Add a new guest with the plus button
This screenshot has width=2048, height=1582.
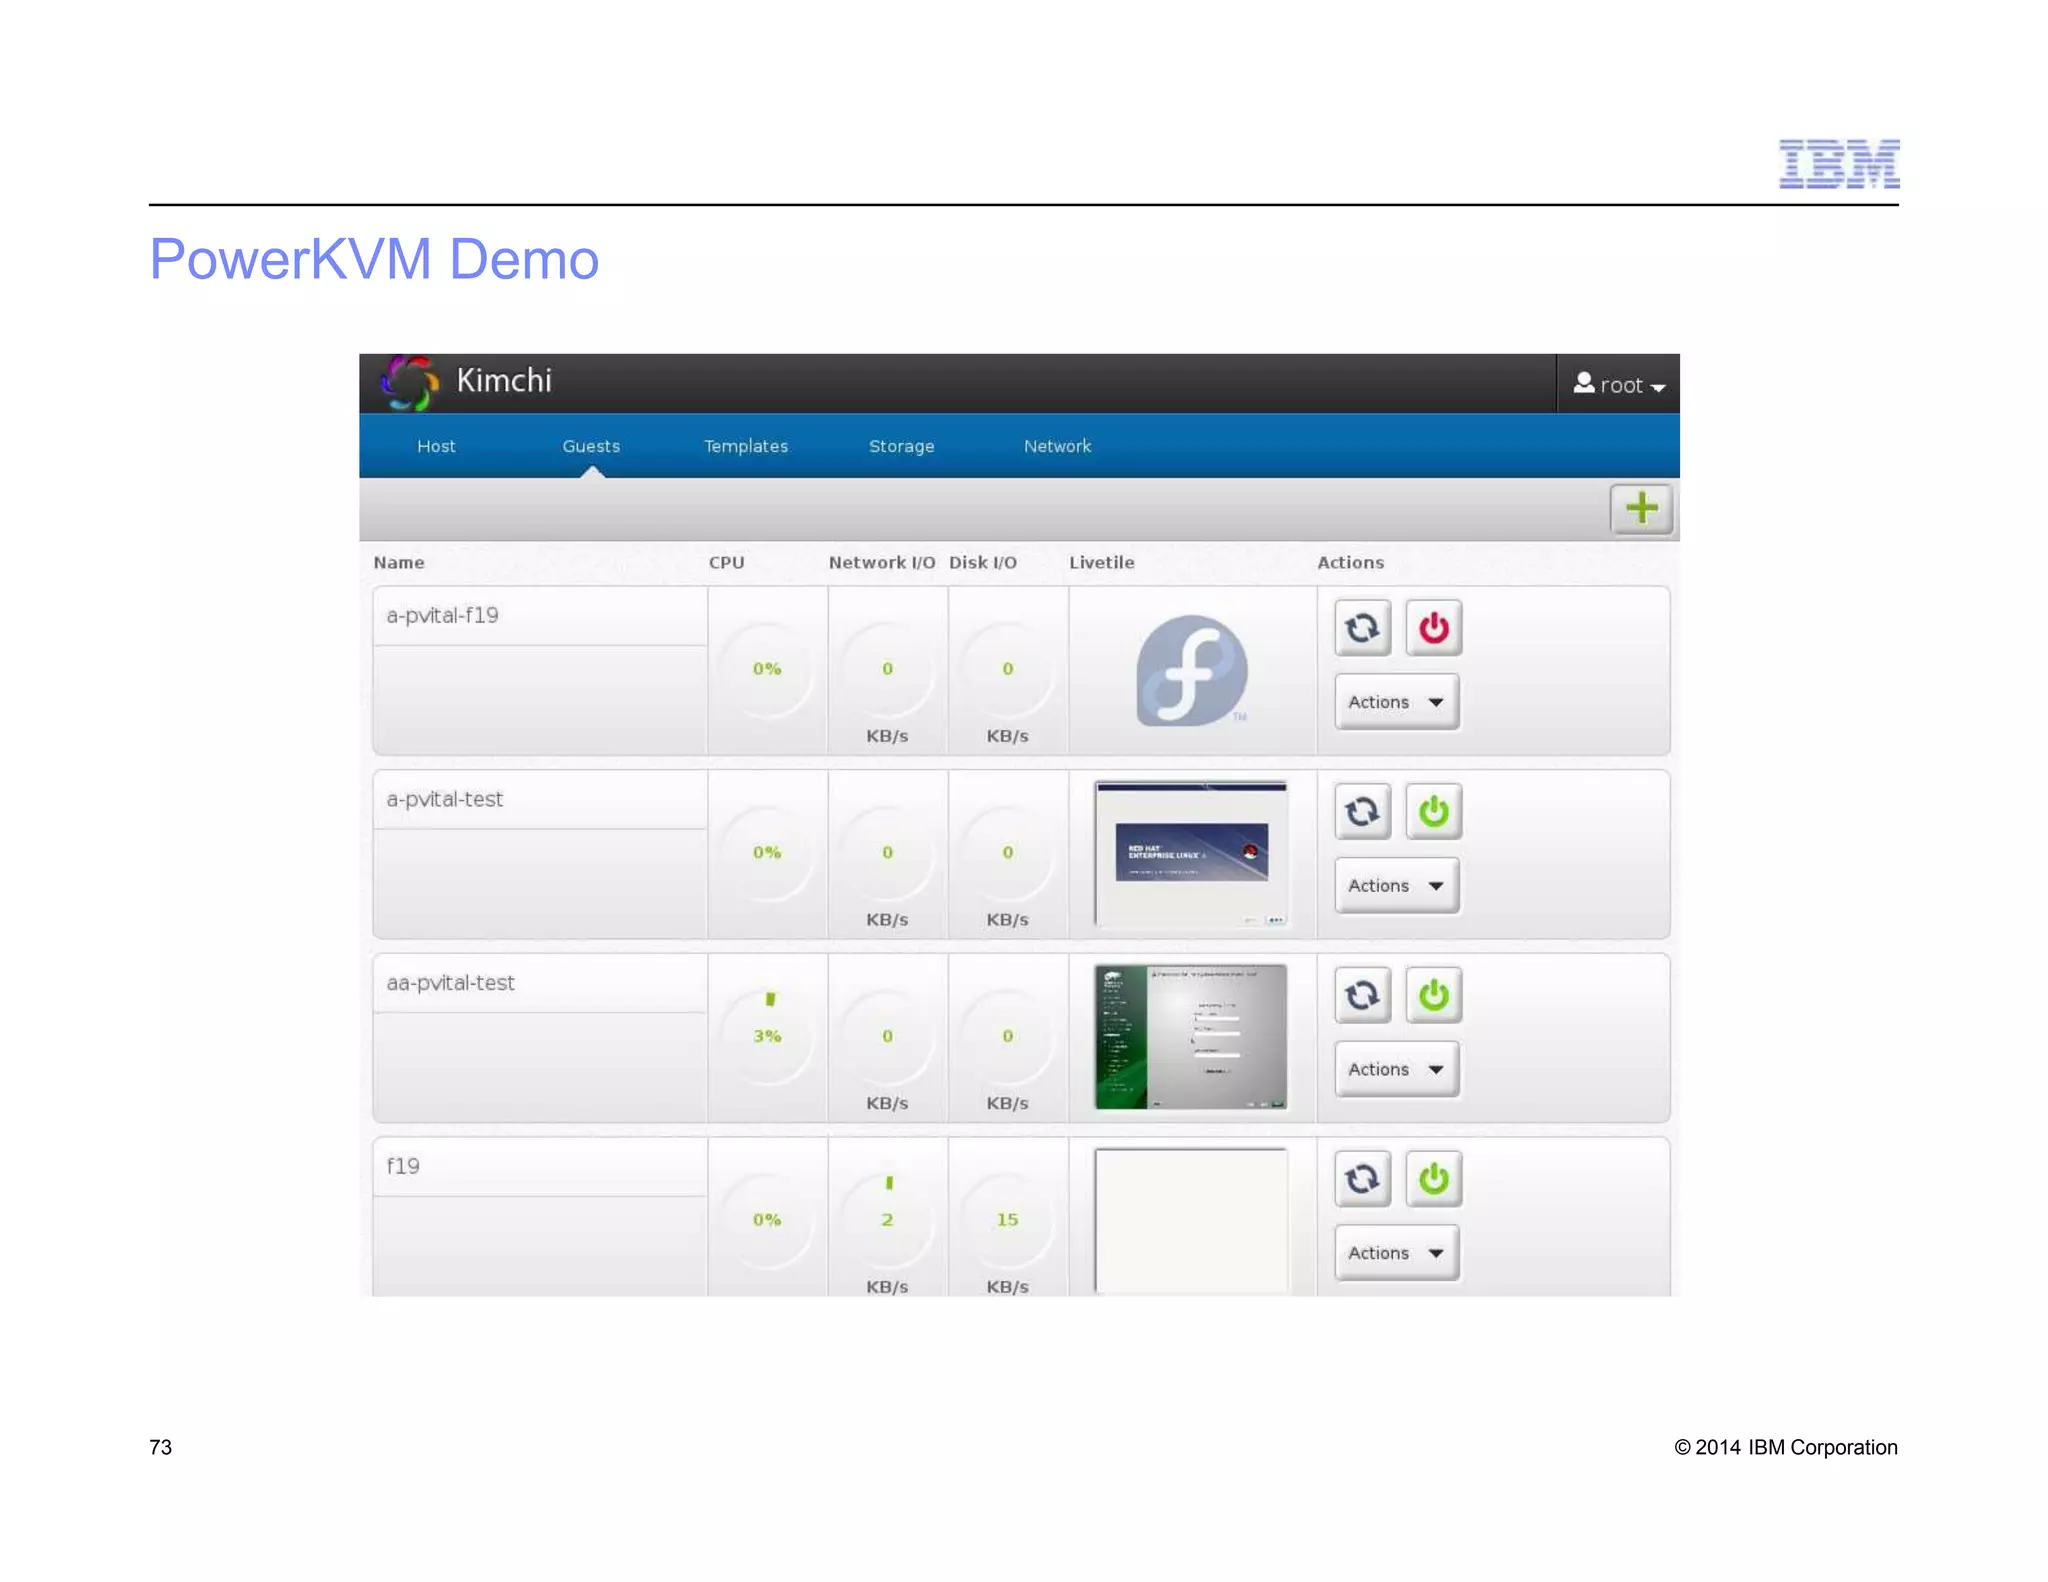(1641, 509)
